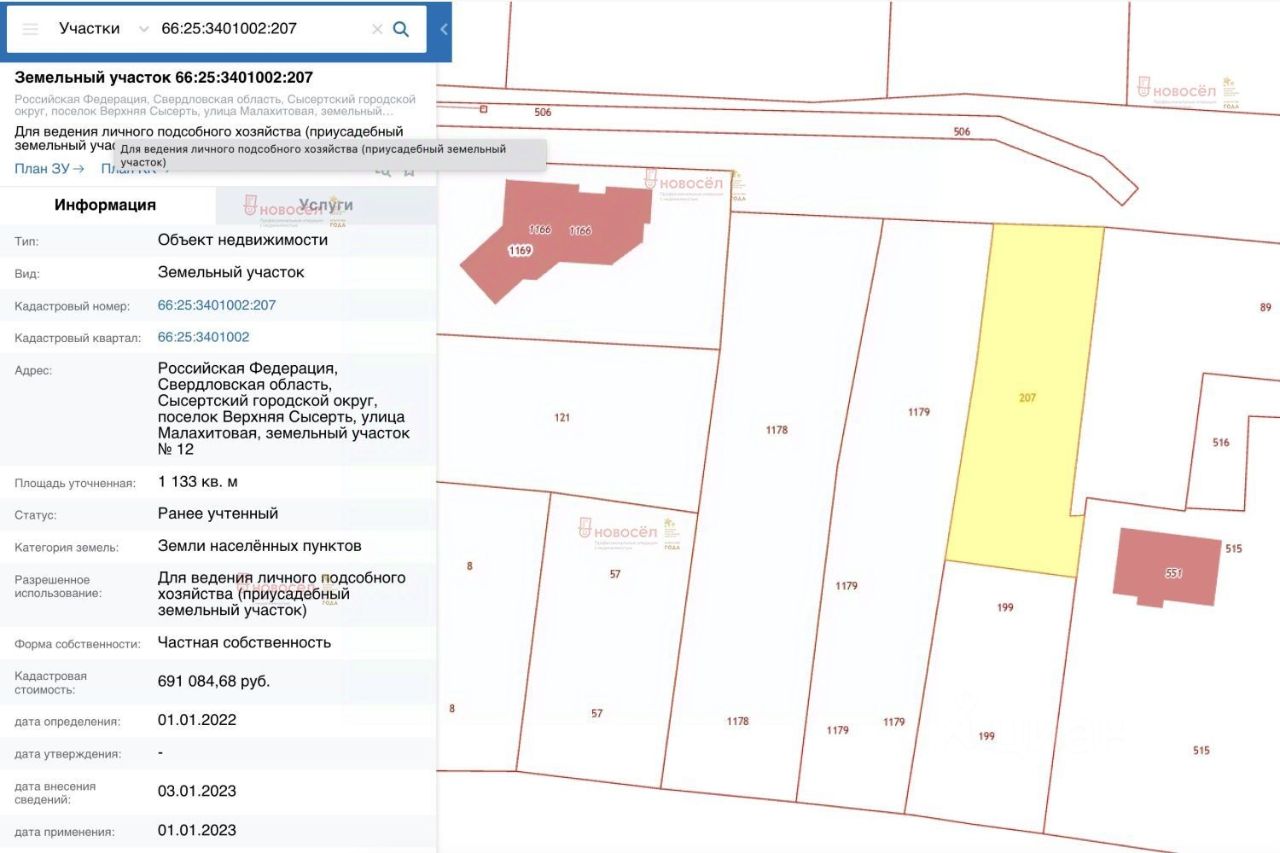Click the bookmark icon under the title
Screen dimensions: 1280x853
click(409, 170)
